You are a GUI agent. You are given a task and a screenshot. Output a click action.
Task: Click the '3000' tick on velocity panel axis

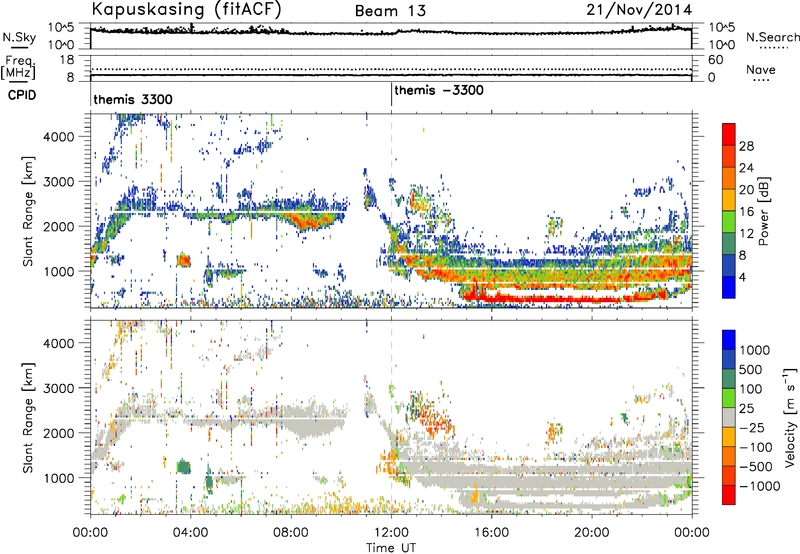pyautogui.click(x=59, y=388)
